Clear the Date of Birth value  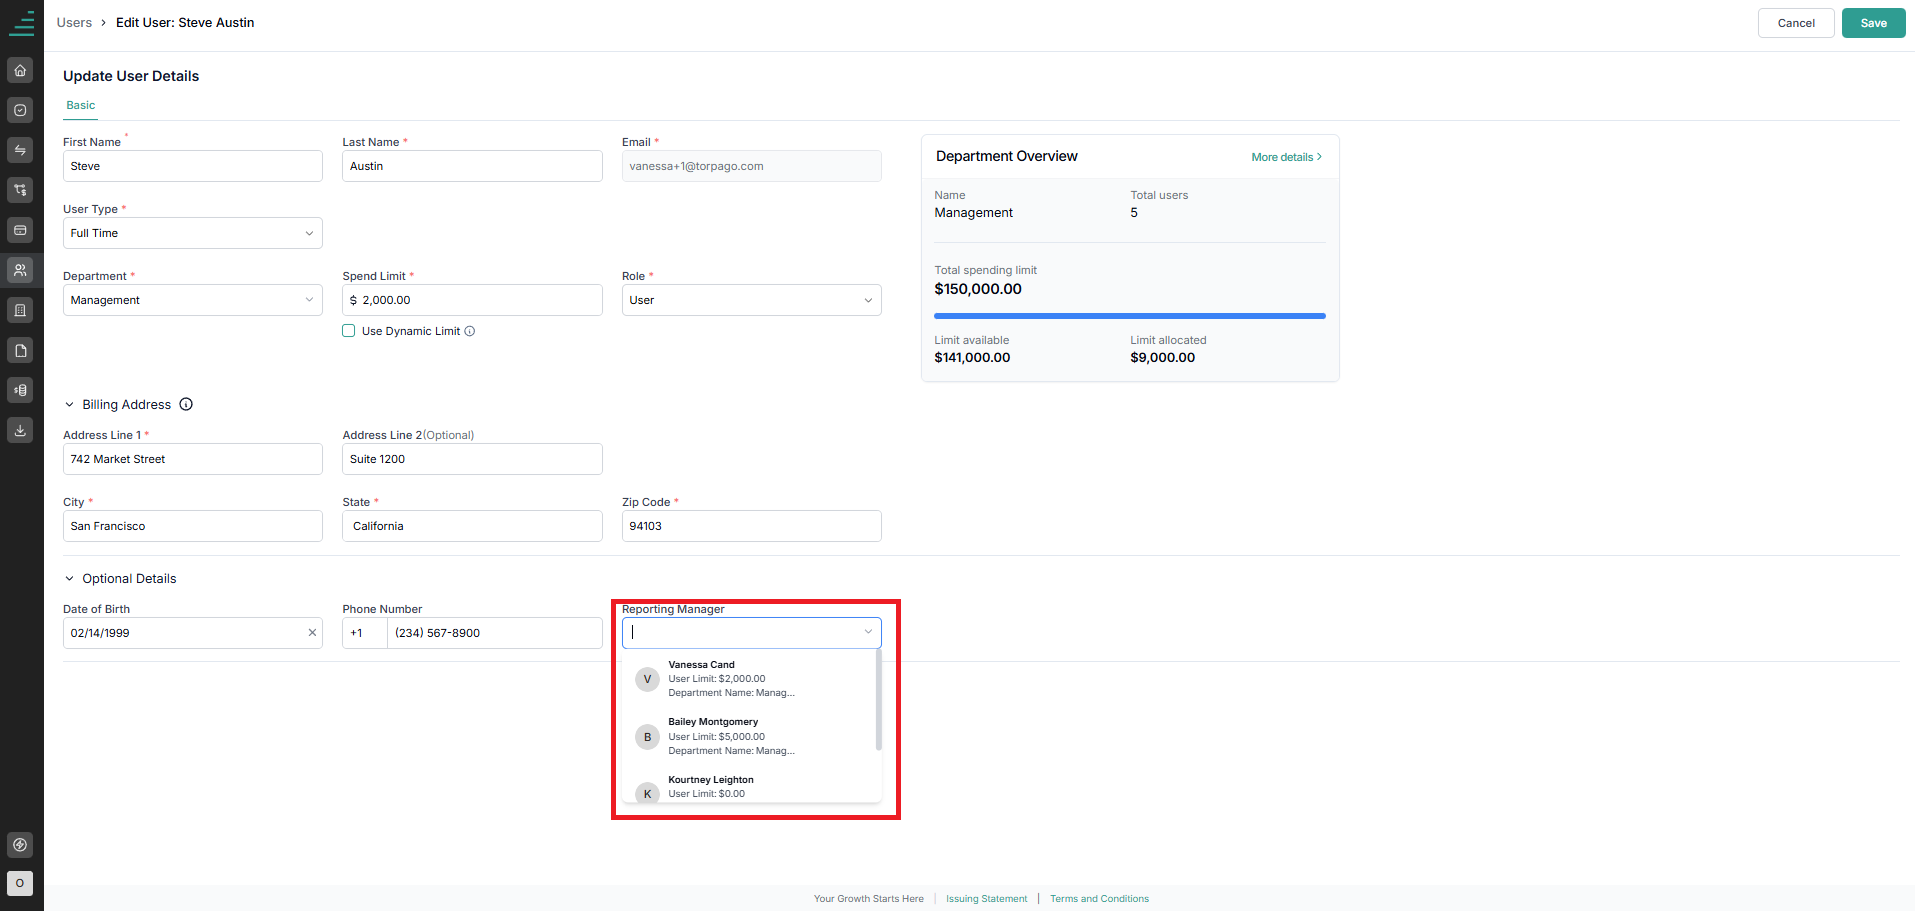pyautogui.click(x=312, y=633)
